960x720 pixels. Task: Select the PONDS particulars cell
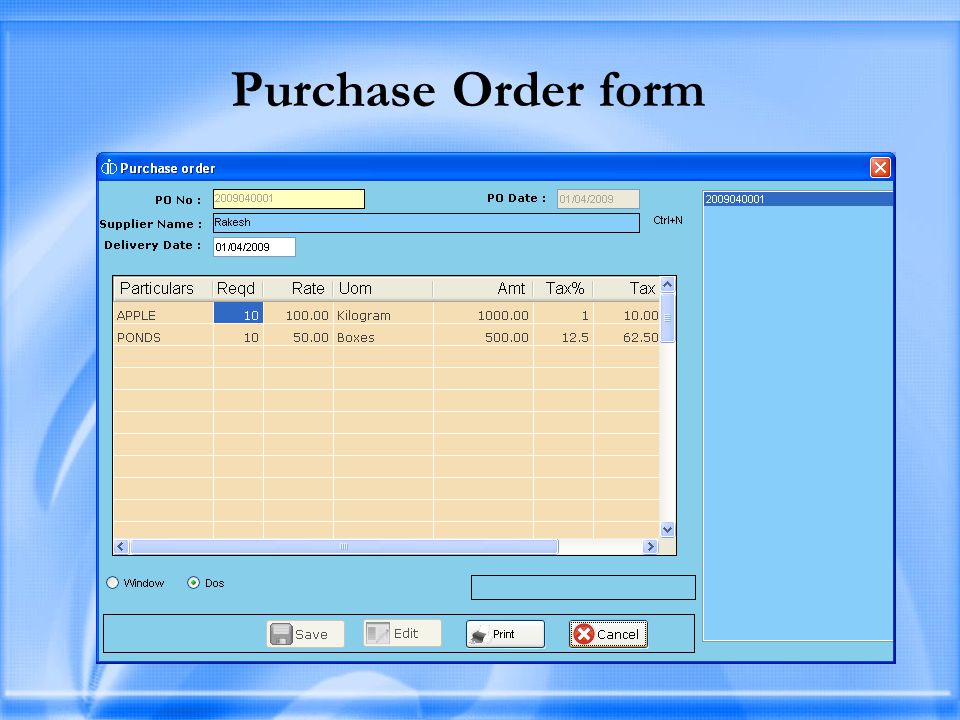click(163, 337)
